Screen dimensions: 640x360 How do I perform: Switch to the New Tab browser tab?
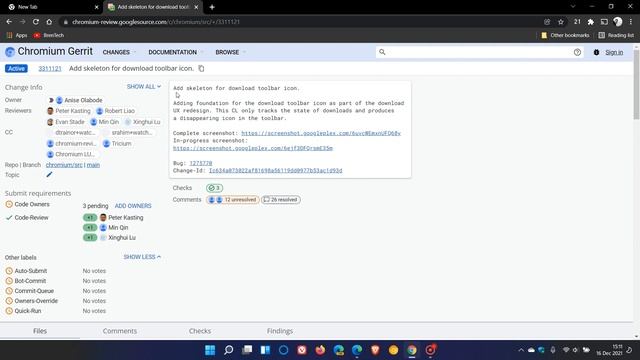(51, 7)
